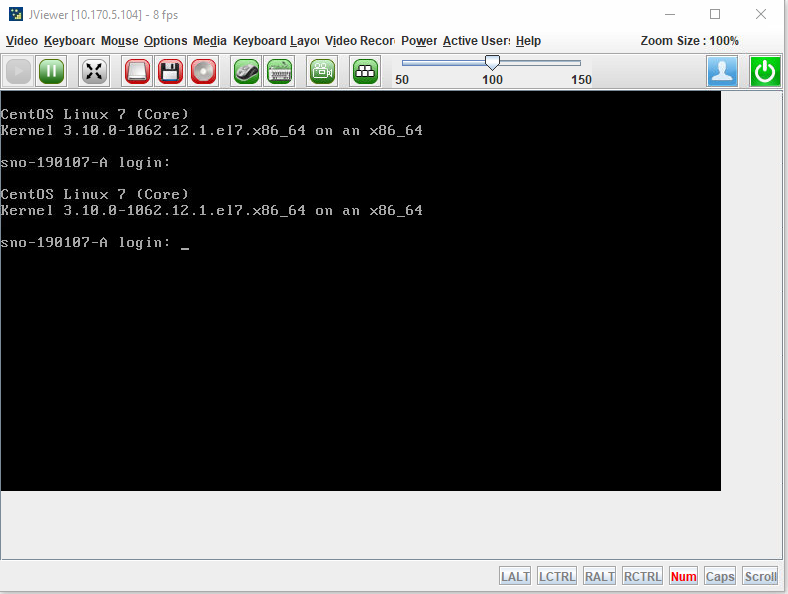
Task: Open the Options menu
Action: tap(165, 41)
